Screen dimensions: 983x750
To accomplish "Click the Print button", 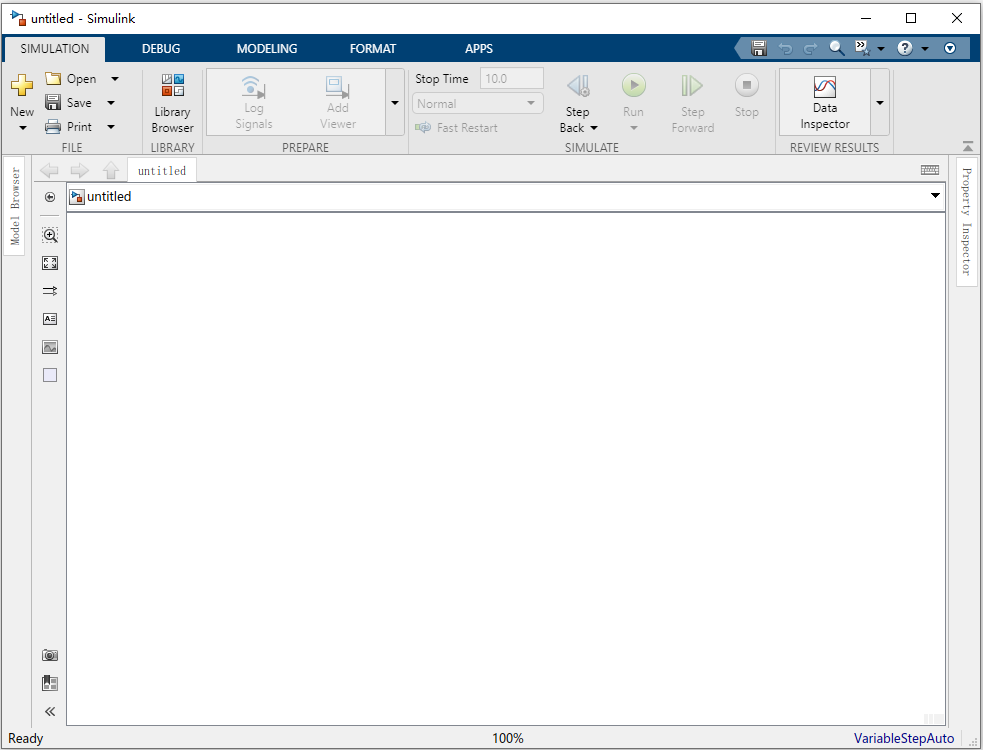I will (68, 126).
